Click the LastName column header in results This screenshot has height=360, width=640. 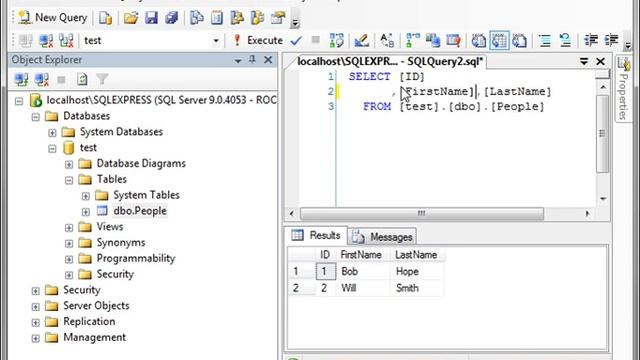417,255
